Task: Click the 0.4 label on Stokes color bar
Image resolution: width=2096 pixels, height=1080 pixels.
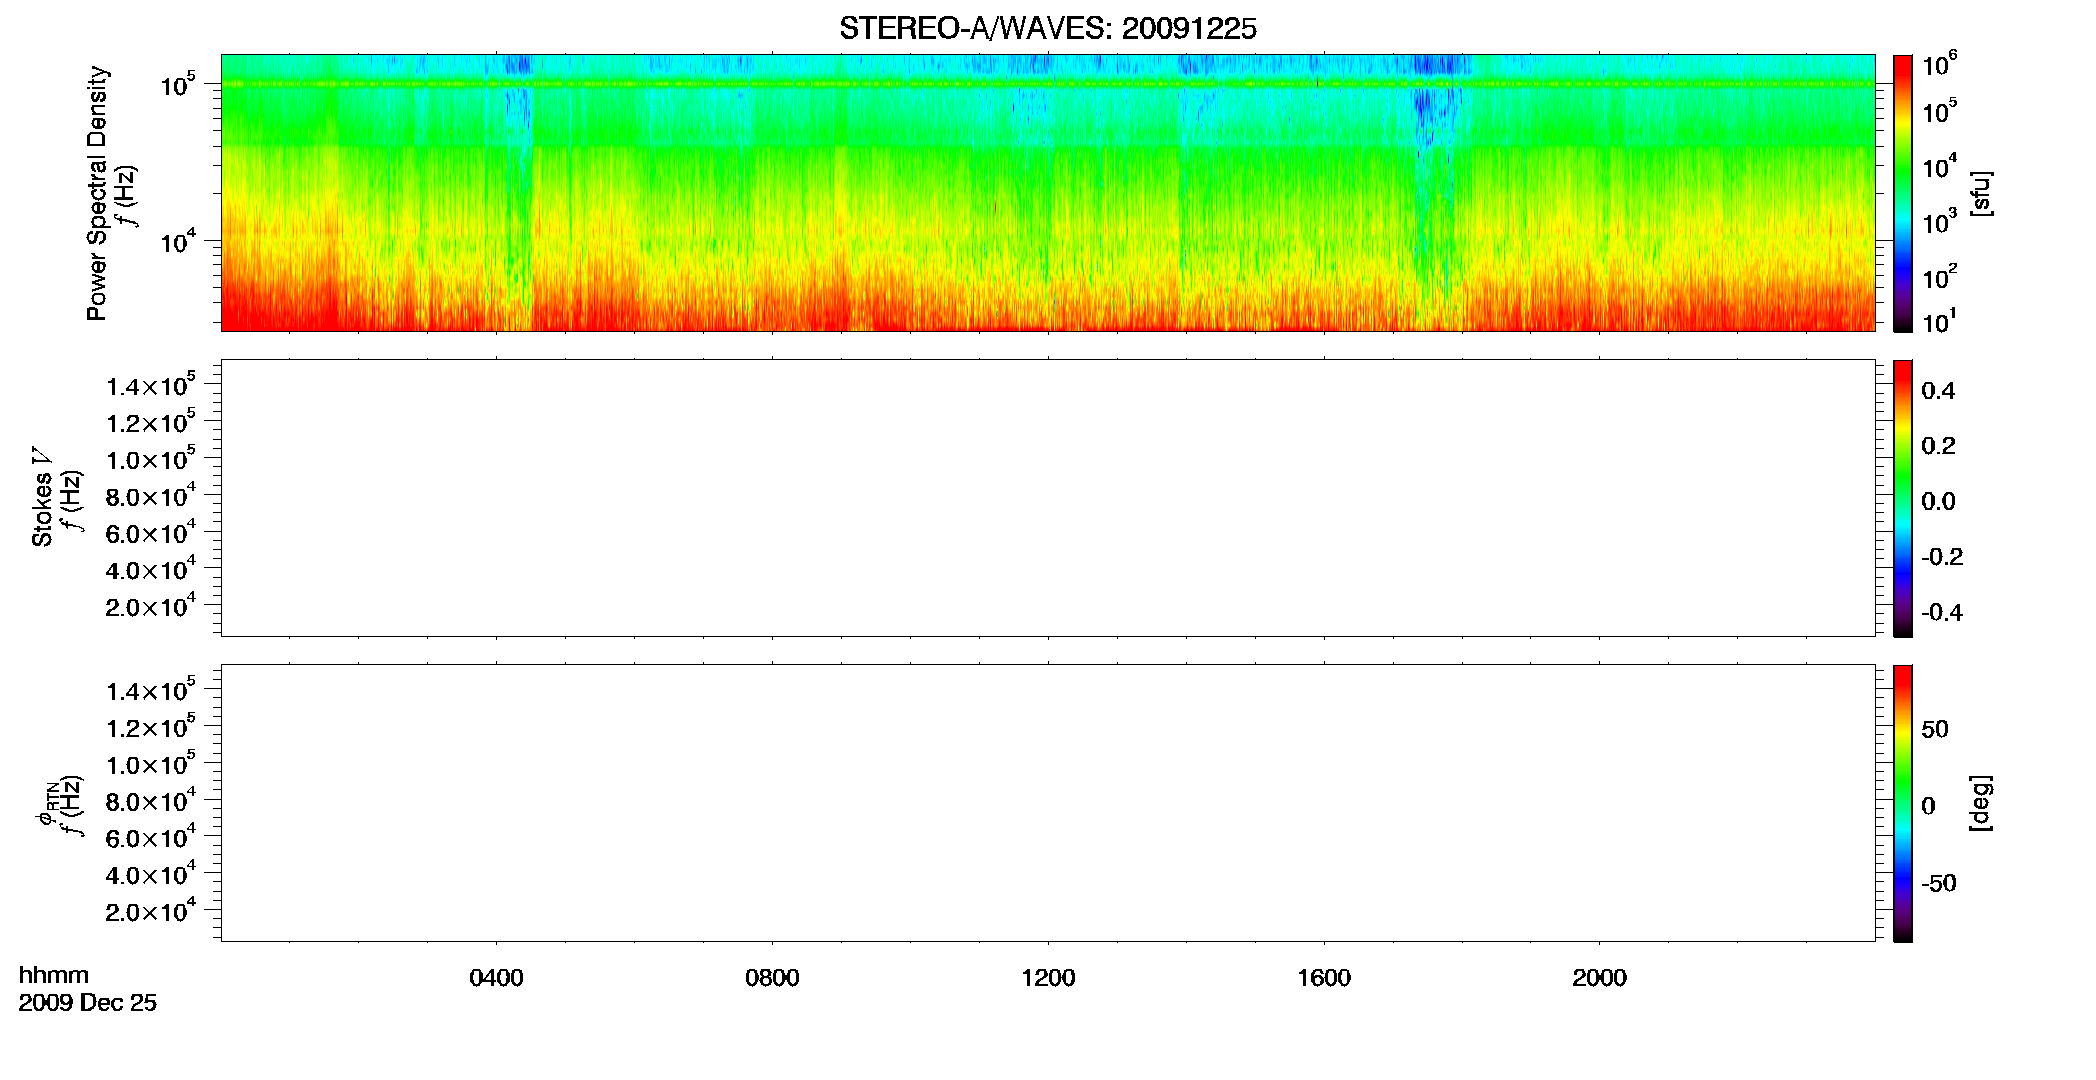Action: 1938,391
